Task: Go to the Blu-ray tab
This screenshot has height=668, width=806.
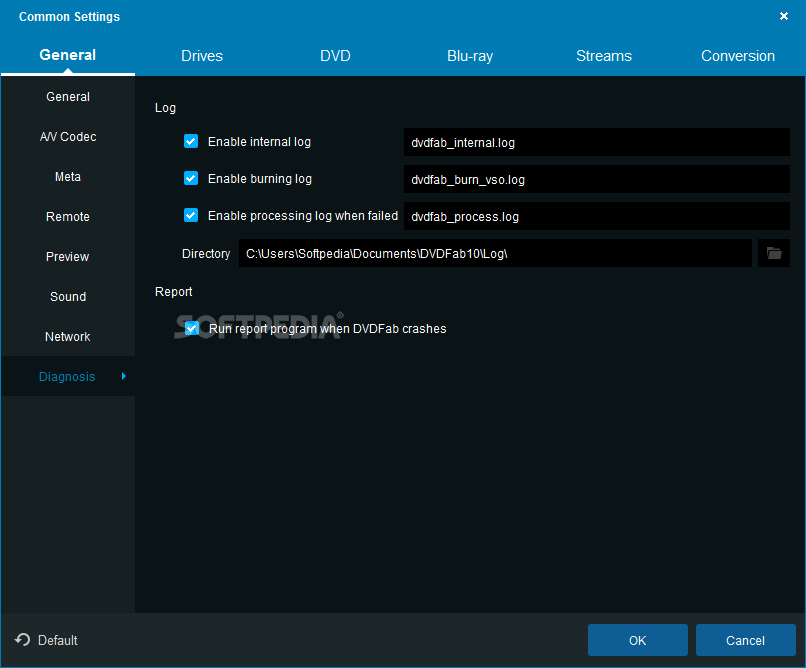Action: pyautogui.click(x=470, y=55)
